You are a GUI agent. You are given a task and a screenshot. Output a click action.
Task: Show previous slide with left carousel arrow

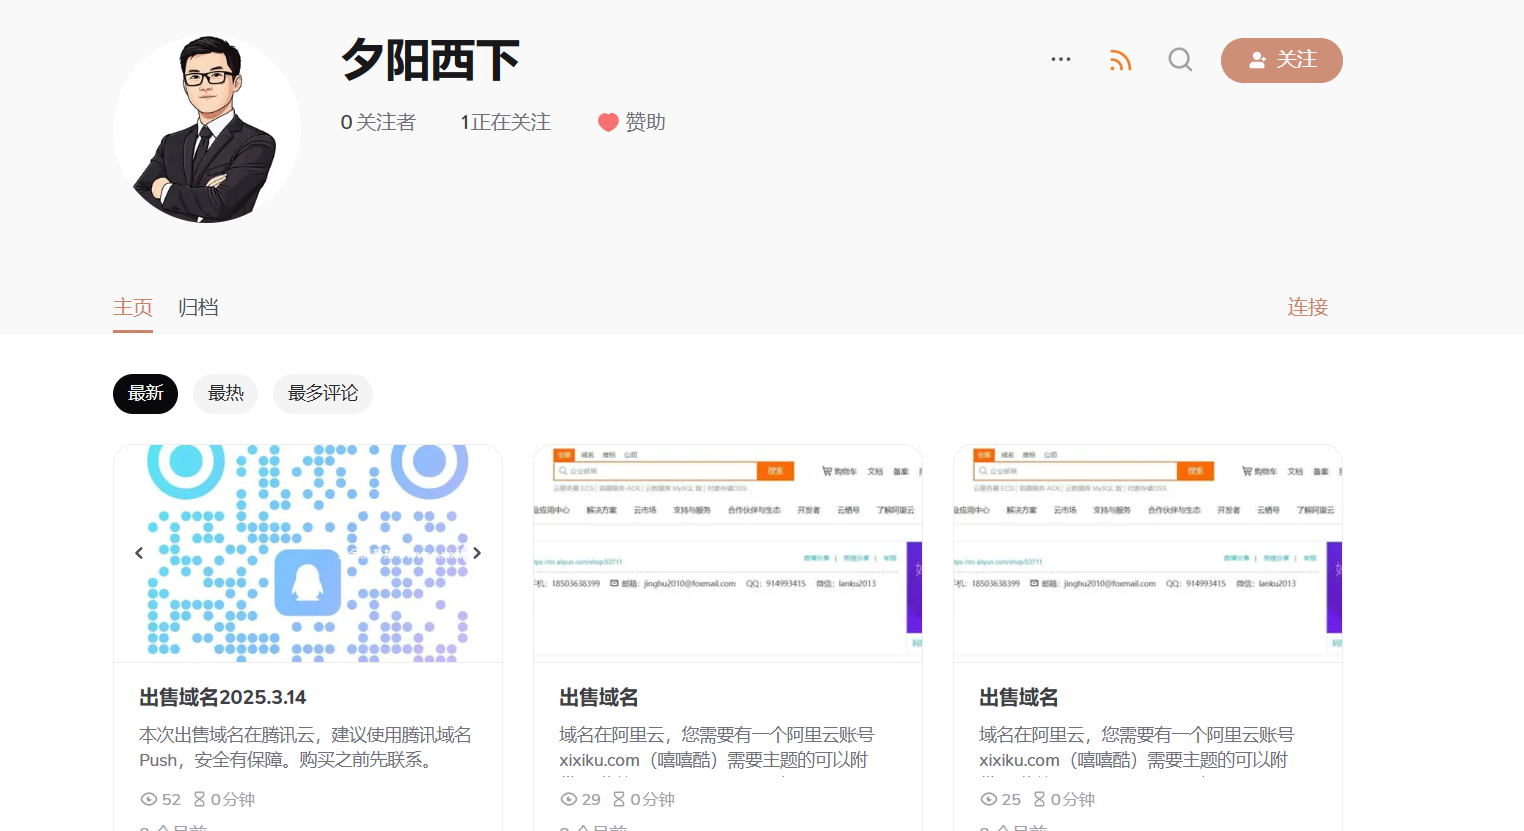(x=139, y=553)
